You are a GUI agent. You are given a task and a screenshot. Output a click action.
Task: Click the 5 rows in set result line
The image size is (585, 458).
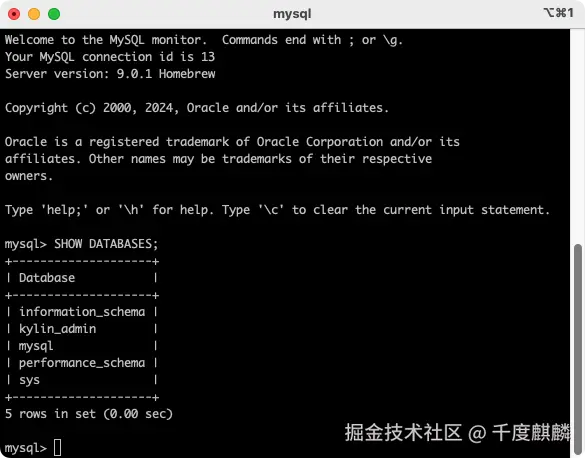click(x=89, y=414)
